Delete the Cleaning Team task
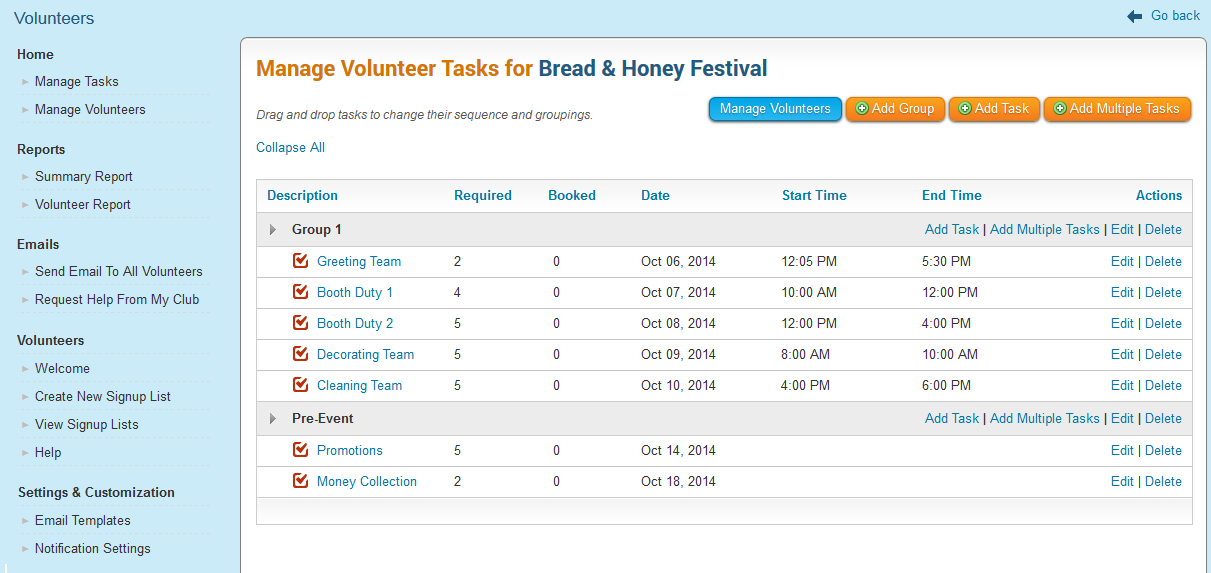Screen dimensions: 1211x573 1163,386
